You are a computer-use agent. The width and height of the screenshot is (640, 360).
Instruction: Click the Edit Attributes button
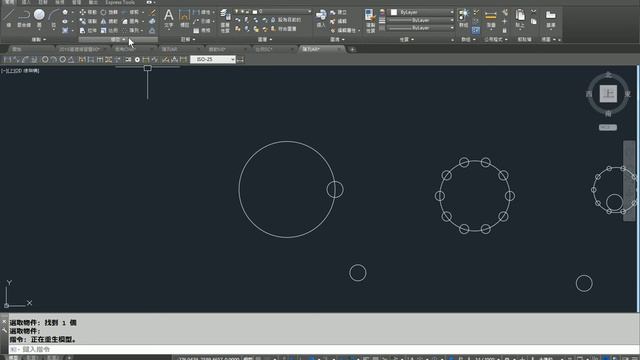tap(345, 31)
